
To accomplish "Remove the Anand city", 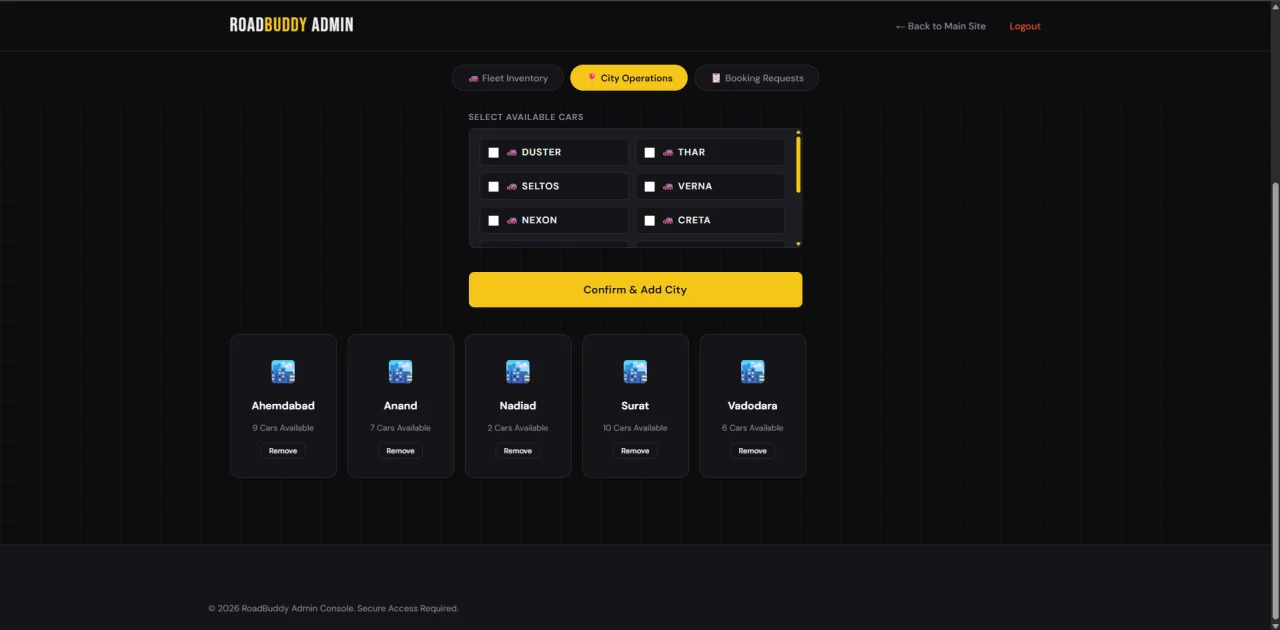I will point(400,451).
